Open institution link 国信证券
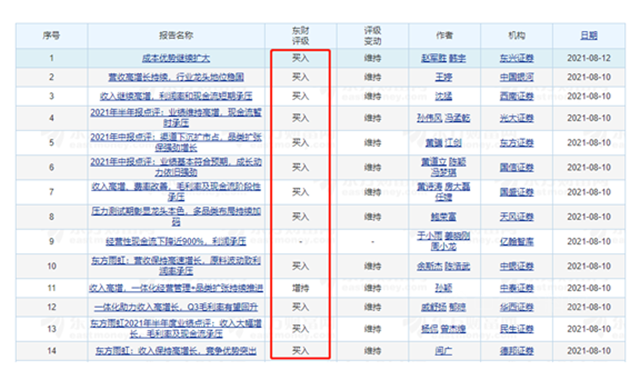 pos(517,168)
